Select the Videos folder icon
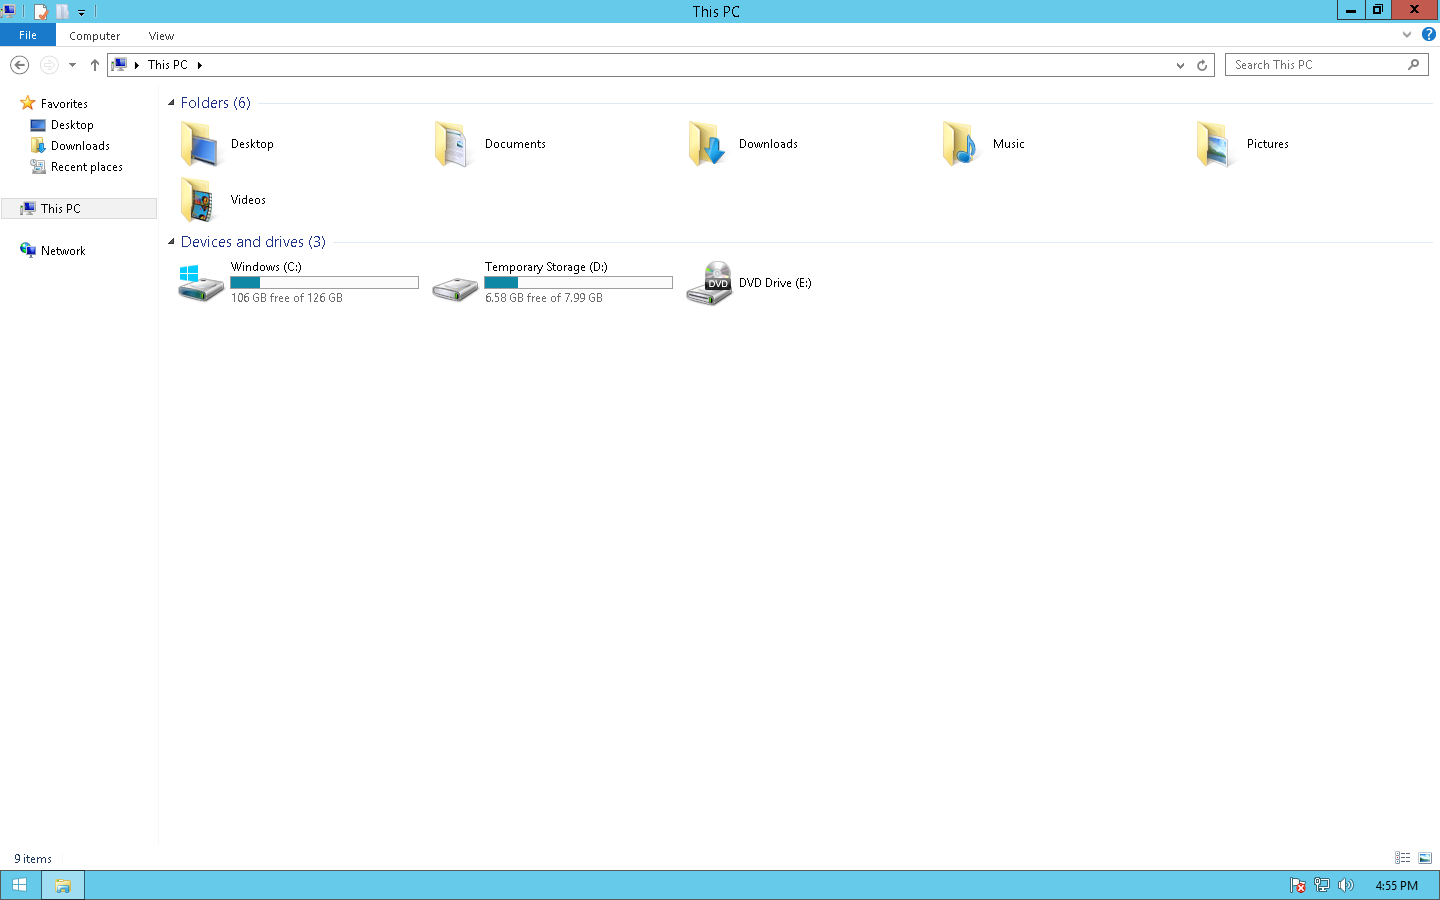Image resolution: width=1440 pixels, height=900 pixels. coord(198,200)
